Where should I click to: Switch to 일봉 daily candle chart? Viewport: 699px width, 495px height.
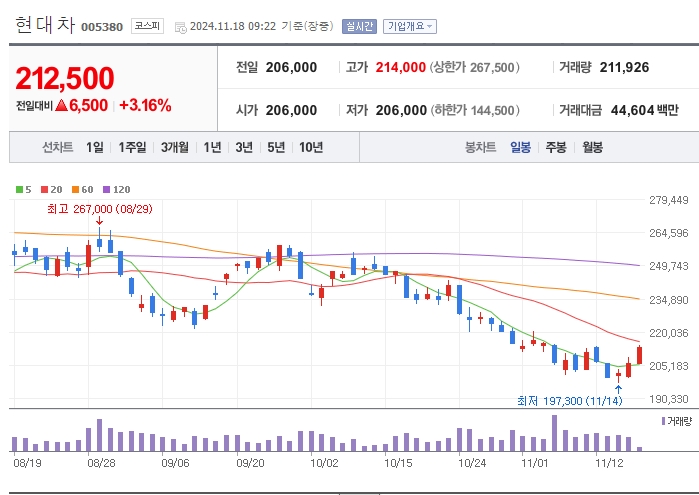coord(521,147)
